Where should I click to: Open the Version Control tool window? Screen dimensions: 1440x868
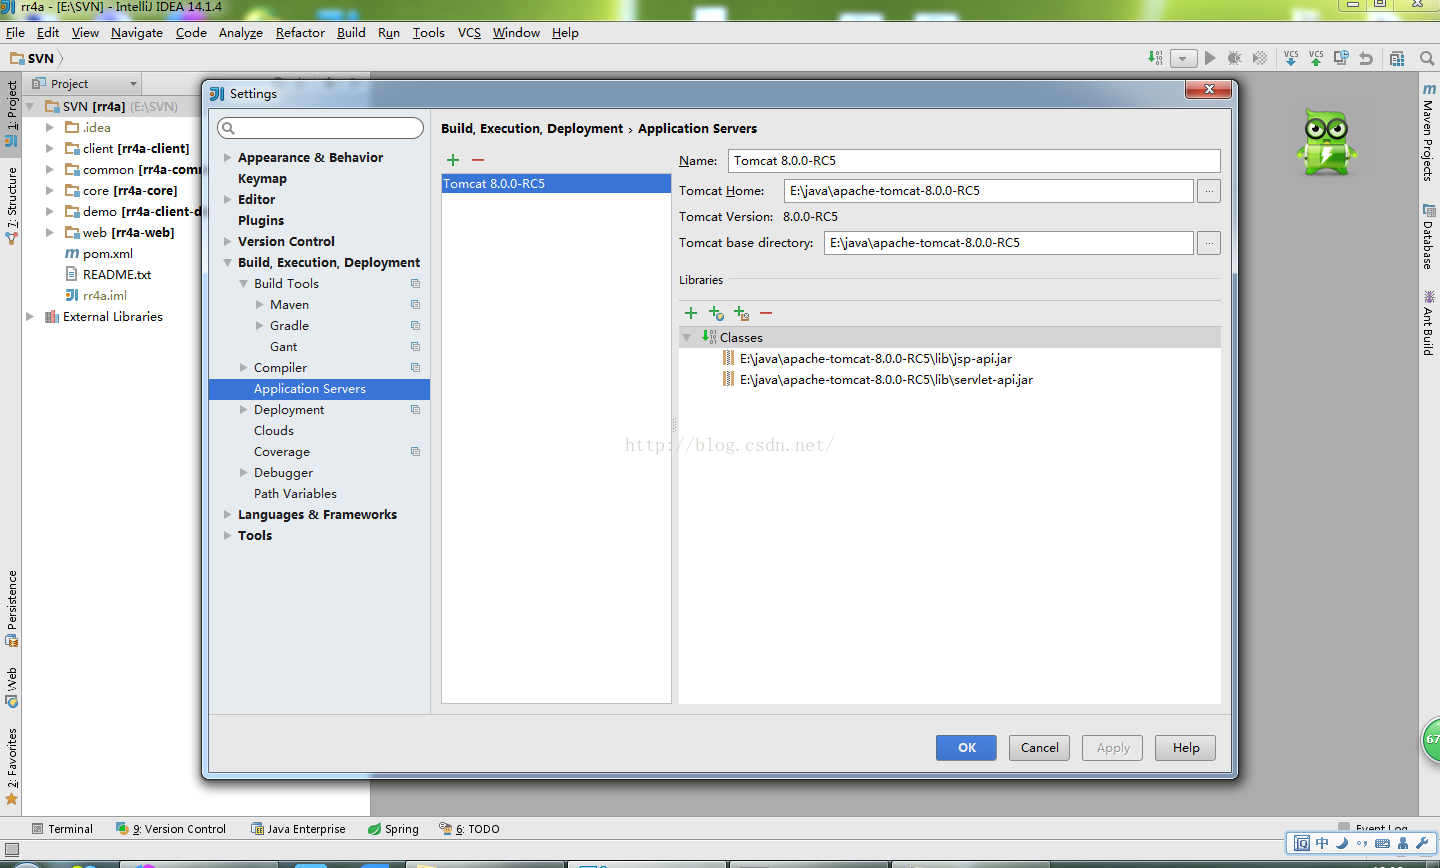click(171, 829)
